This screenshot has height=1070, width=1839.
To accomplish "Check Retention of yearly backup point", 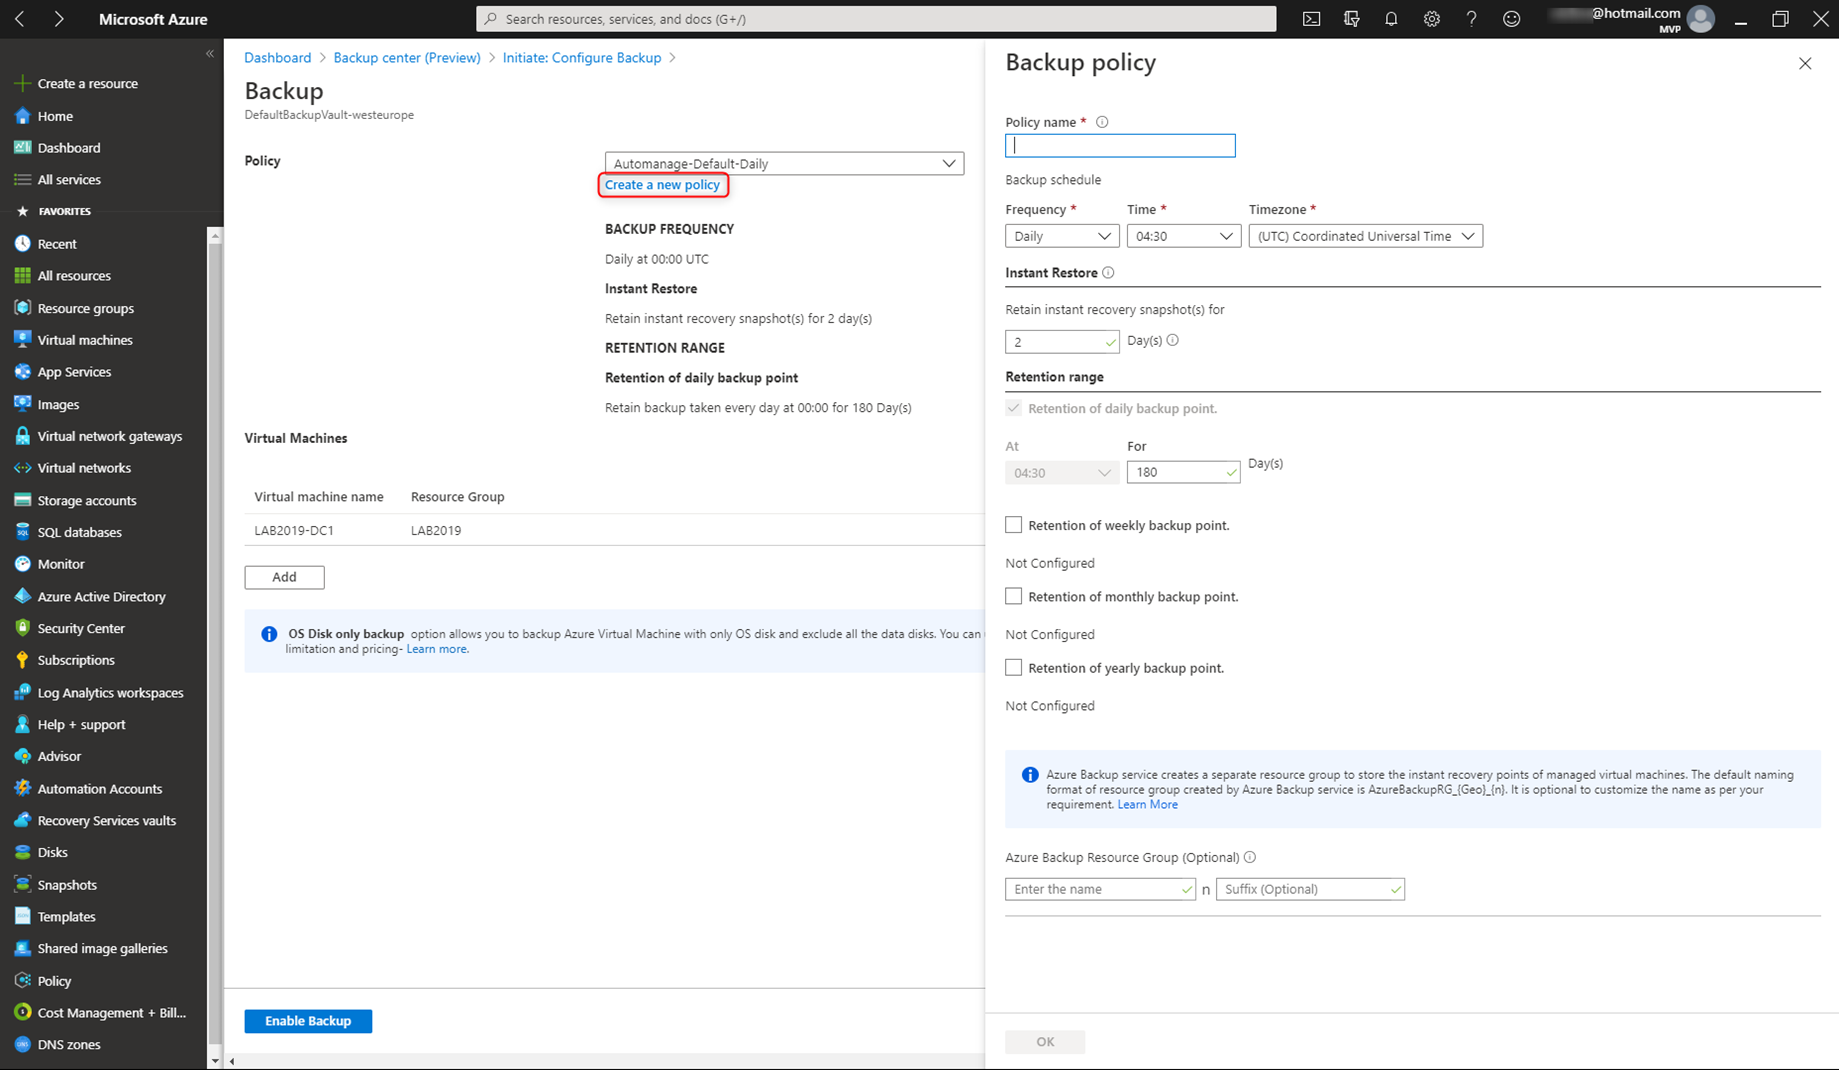I will [x=1014, y=667].
